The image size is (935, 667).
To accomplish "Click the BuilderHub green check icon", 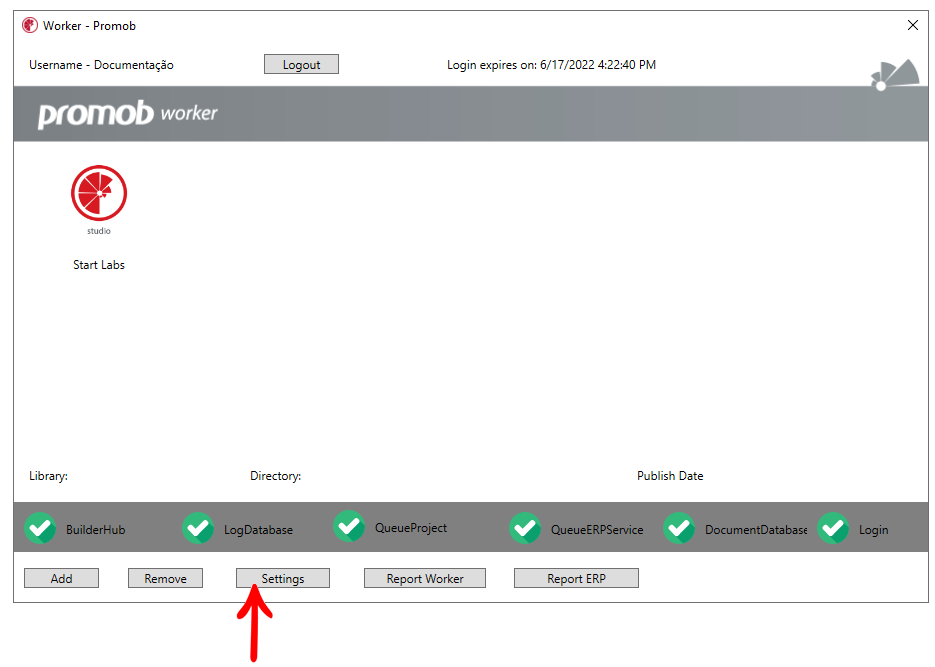I will tap(41, 528).
